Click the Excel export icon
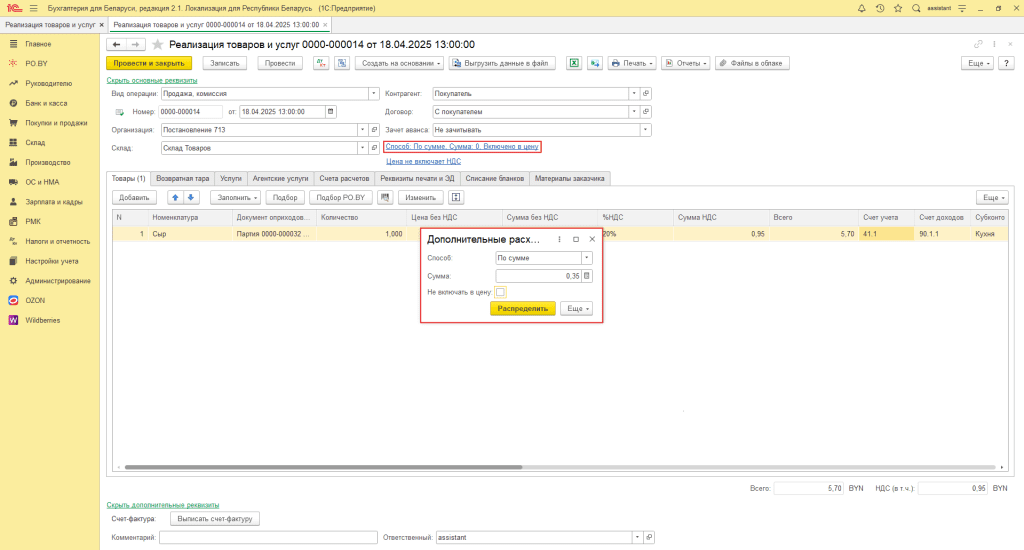 click(x=573, y=63)
